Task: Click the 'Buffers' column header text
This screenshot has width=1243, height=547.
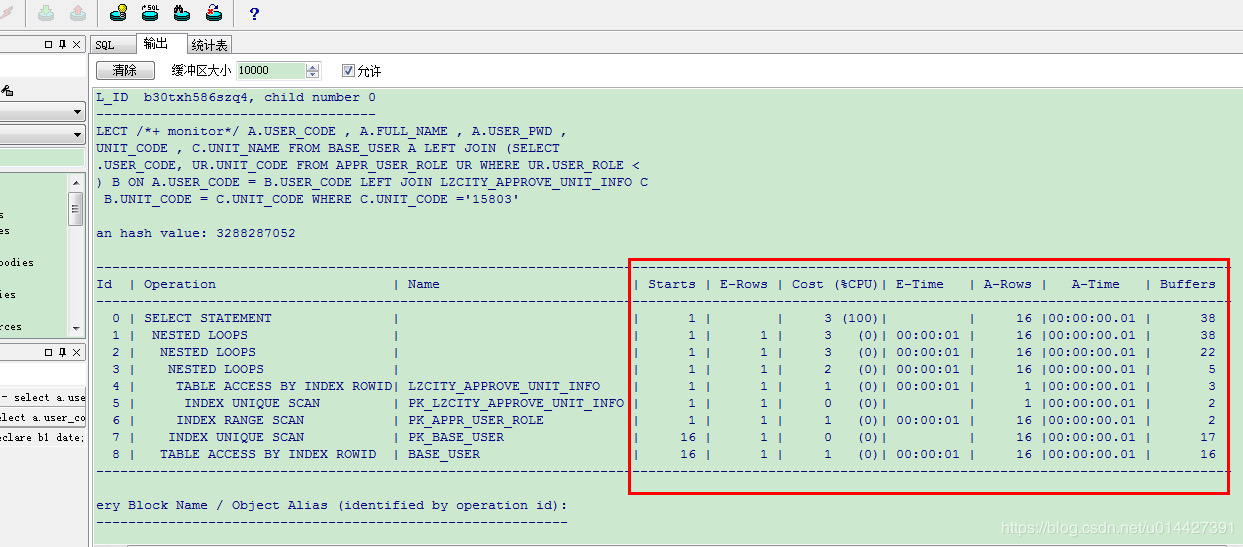Action: coord(1188,284)
